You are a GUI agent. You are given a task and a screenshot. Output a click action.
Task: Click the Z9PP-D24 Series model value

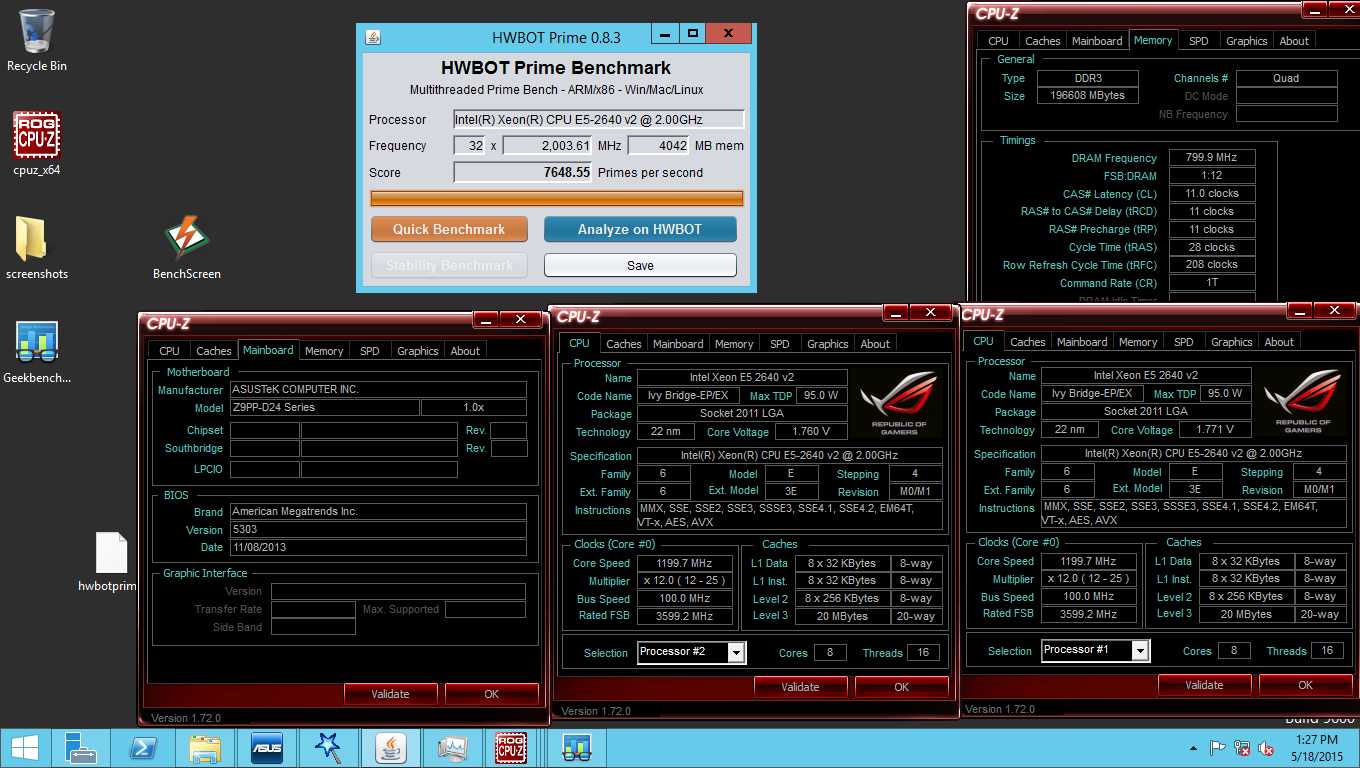325,408
